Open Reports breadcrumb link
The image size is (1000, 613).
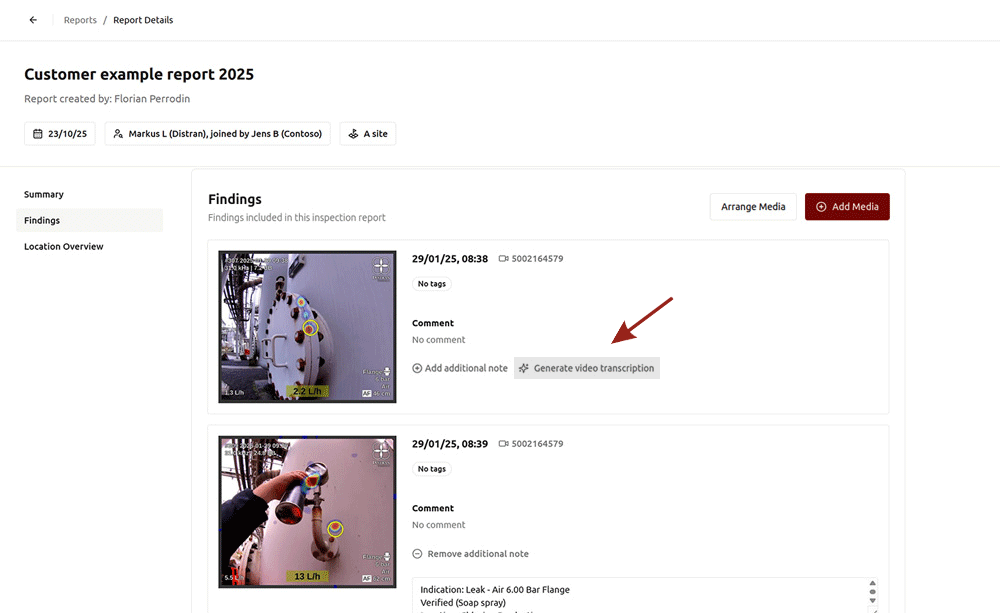click(80, 20)
